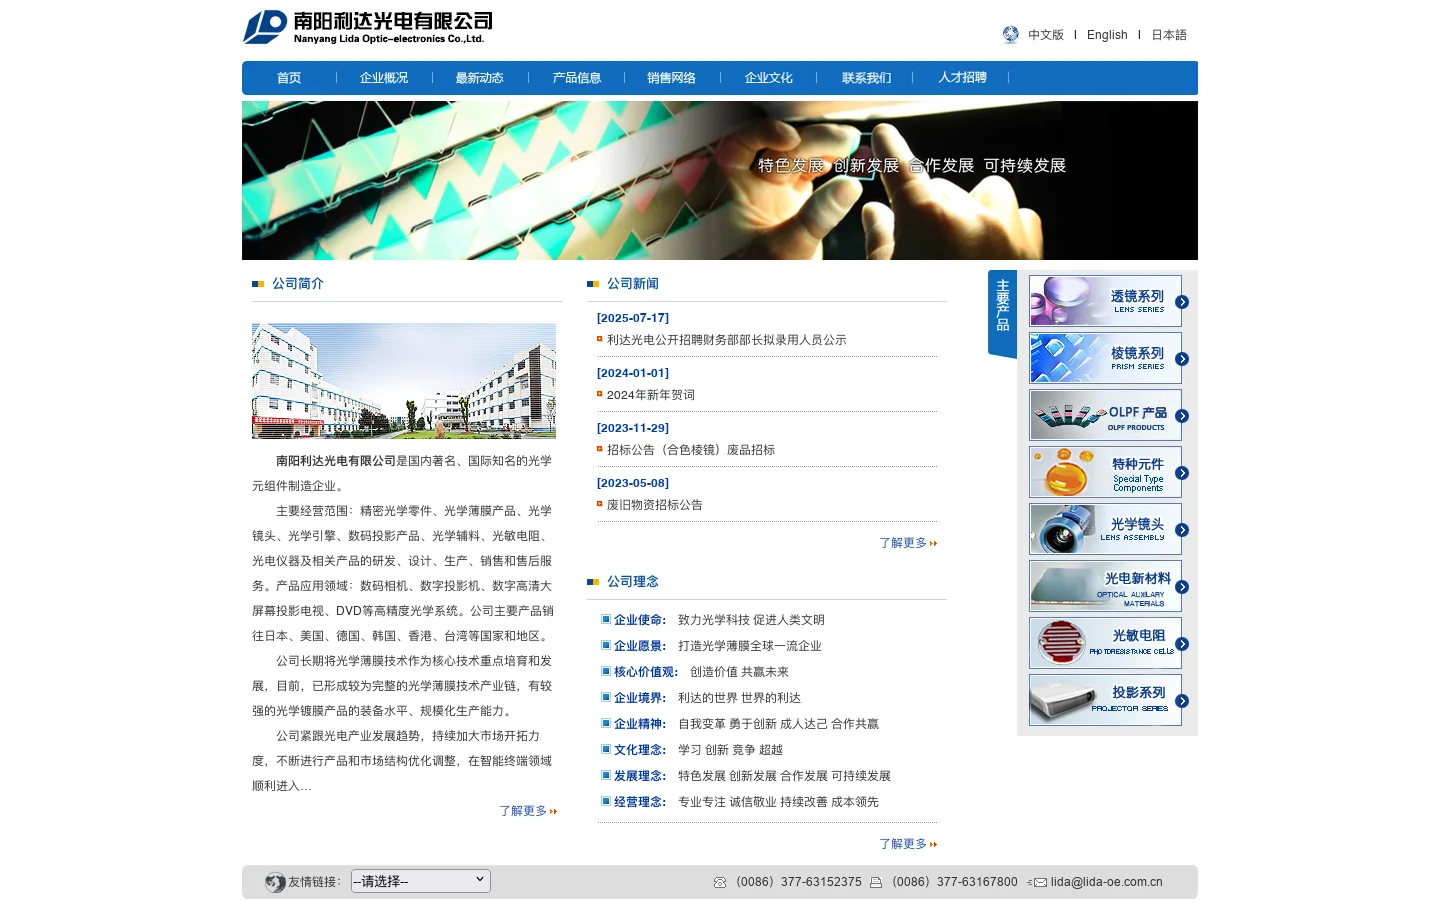The width and height of the screenshot is (1440, 900).
Task: Click phone number (0086) 377-63152375
Action: (x=798, y=882)
